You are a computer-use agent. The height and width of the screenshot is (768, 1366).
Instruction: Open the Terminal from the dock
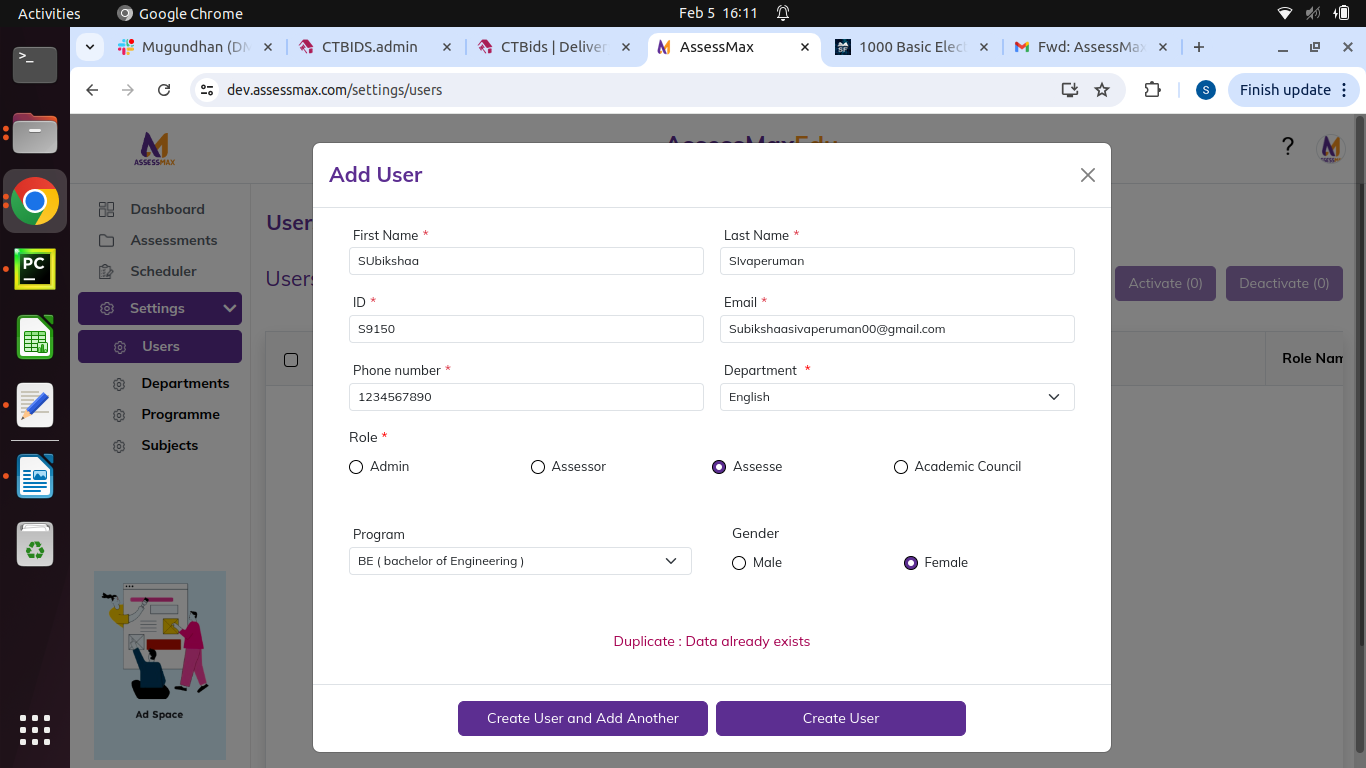(35, 64)
